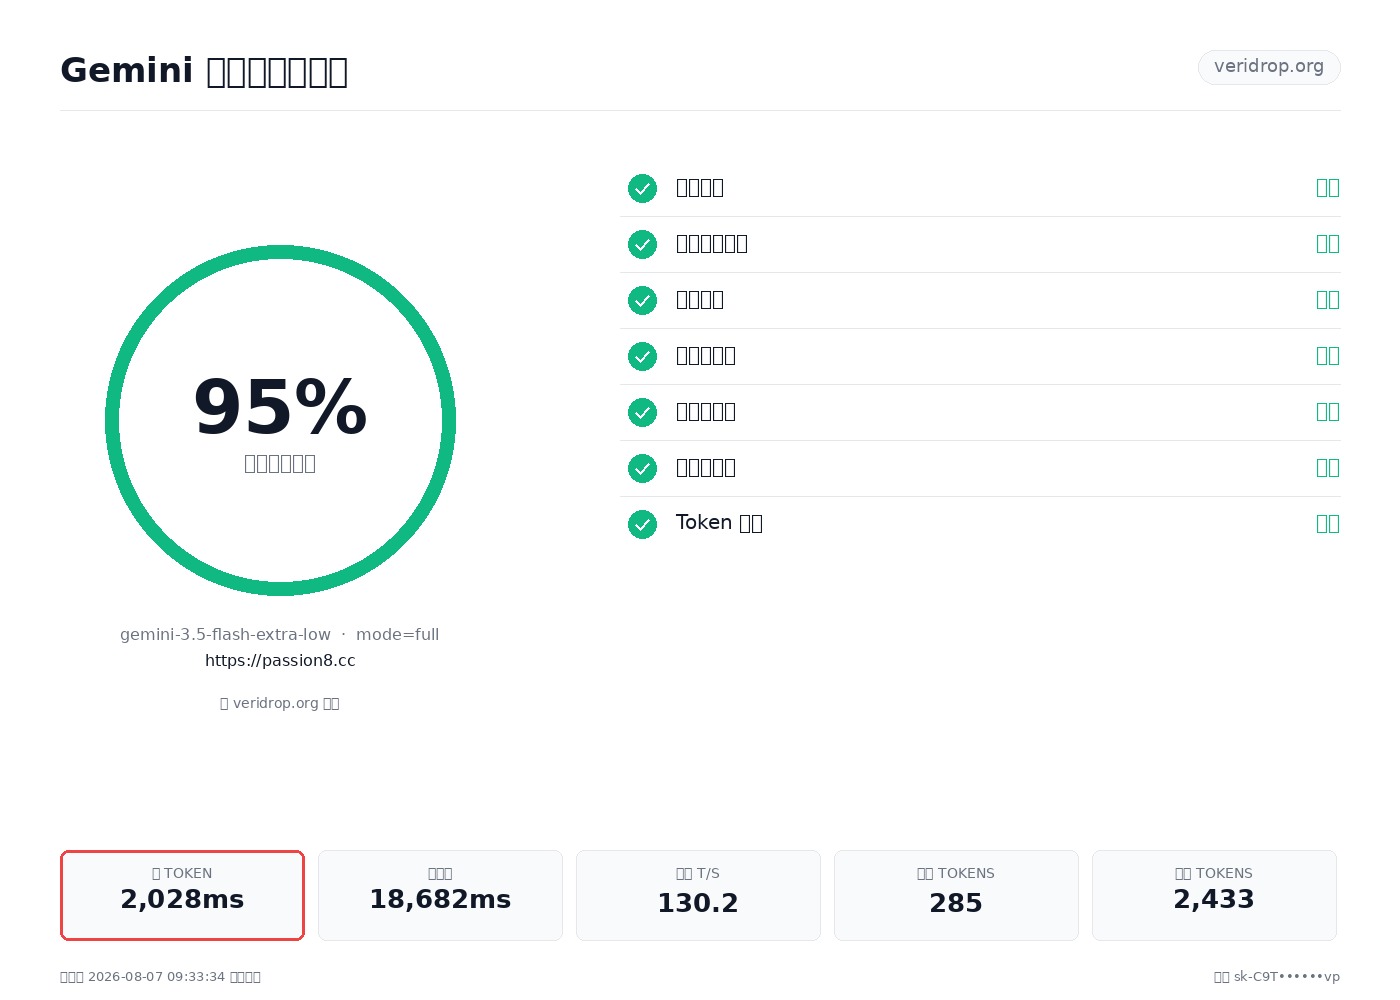Image resolution: width=1400 pixels, height=1000 pixels.
Task: Click the 2026-08-07 09:33:34 timestamp in footer
Action: (x=156, y=977)
